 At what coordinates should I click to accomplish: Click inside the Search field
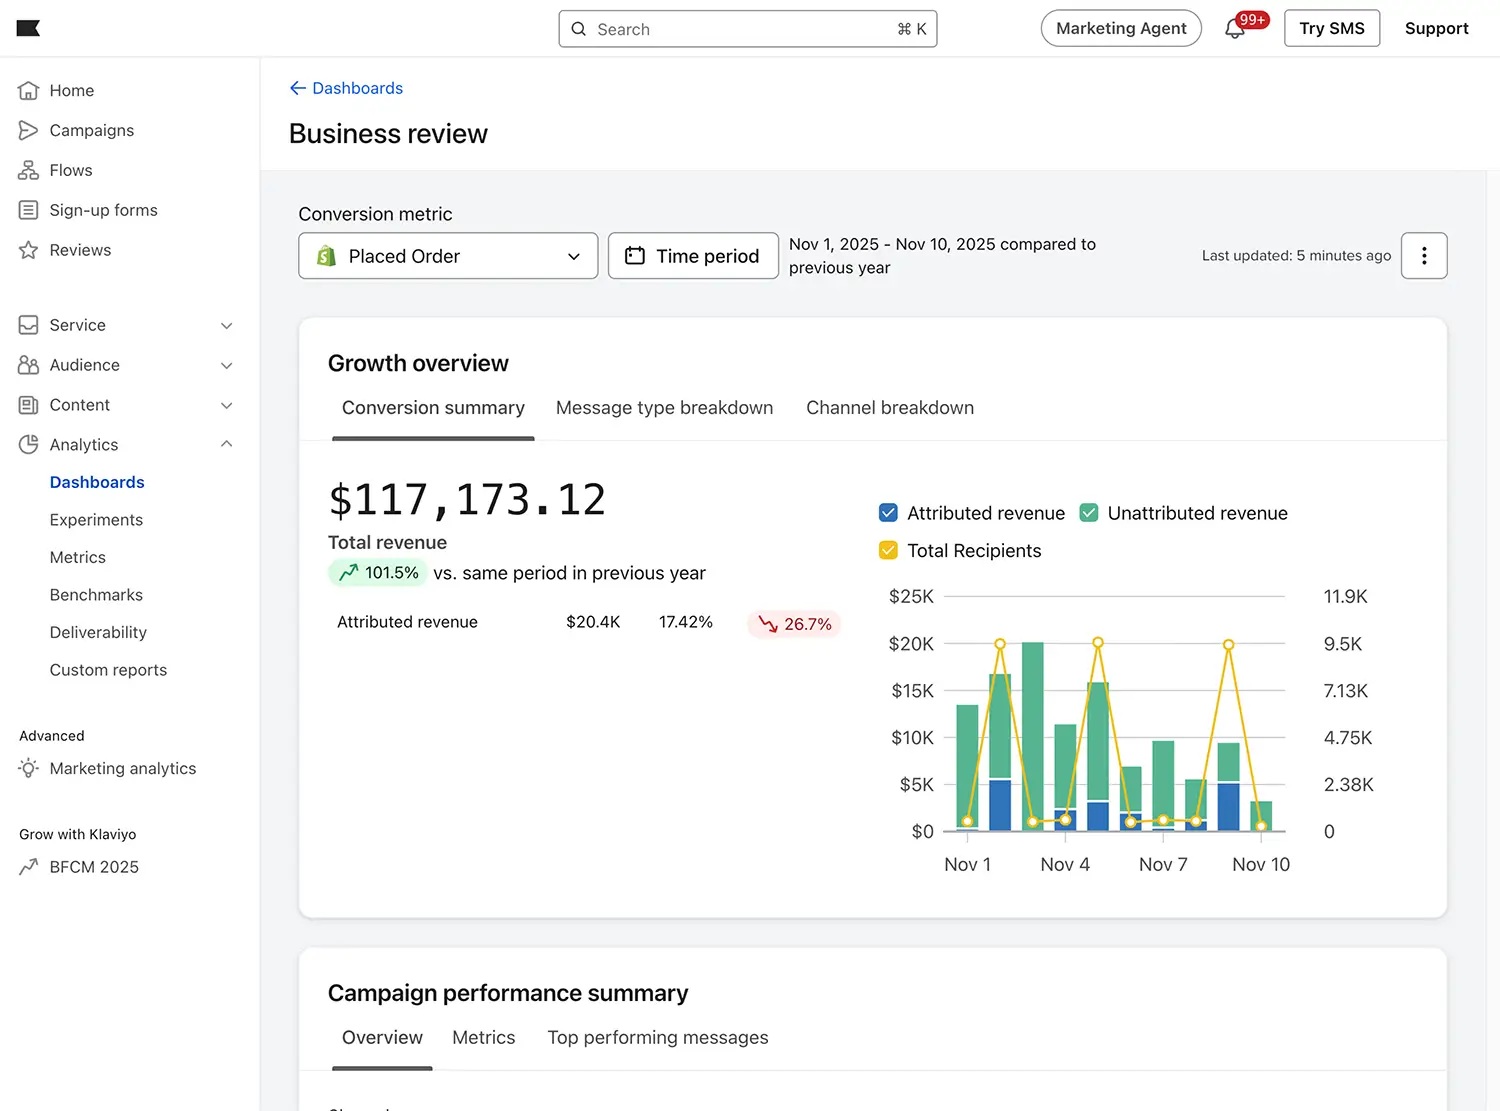click(747, 28)
